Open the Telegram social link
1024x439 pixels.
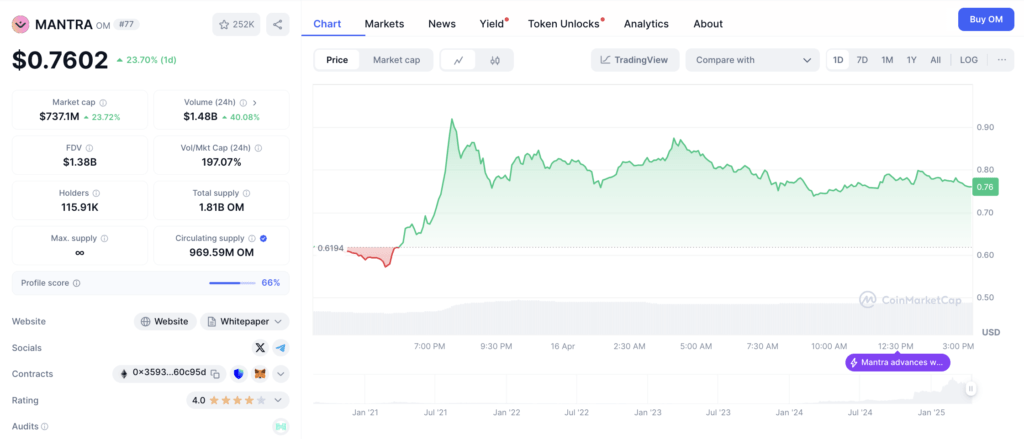281,348
